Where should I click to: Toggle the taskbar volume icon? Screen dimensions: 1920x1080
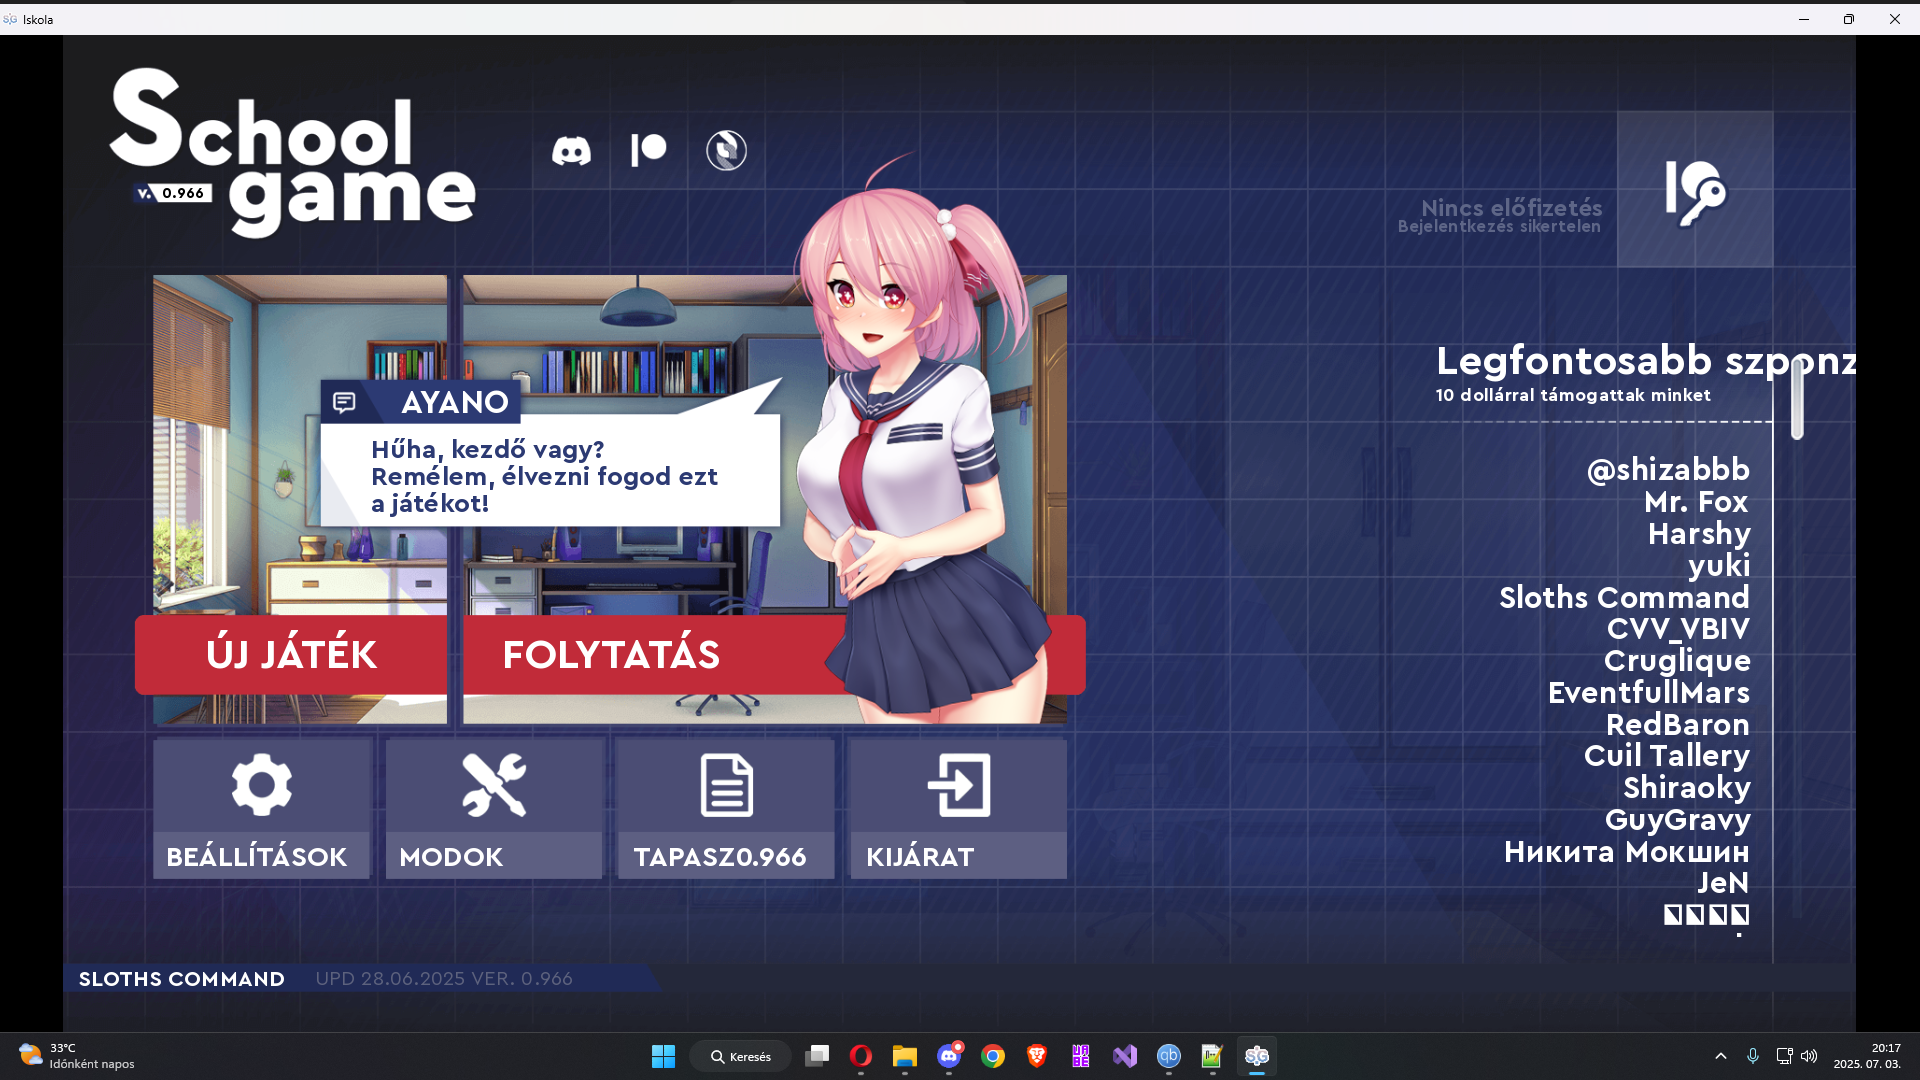click(x=1809, y=1056)
